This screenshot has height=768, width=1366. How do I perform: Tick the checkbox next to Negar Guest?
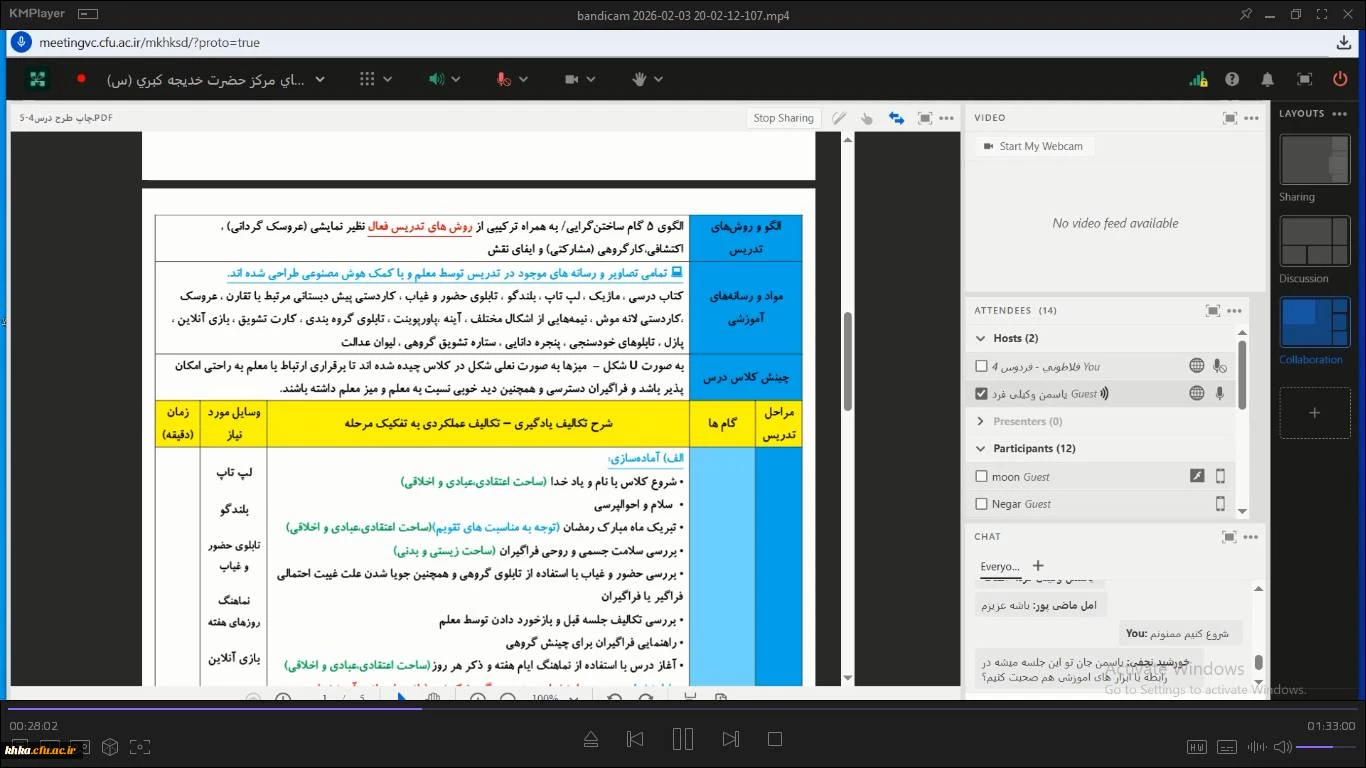[981, 504]
